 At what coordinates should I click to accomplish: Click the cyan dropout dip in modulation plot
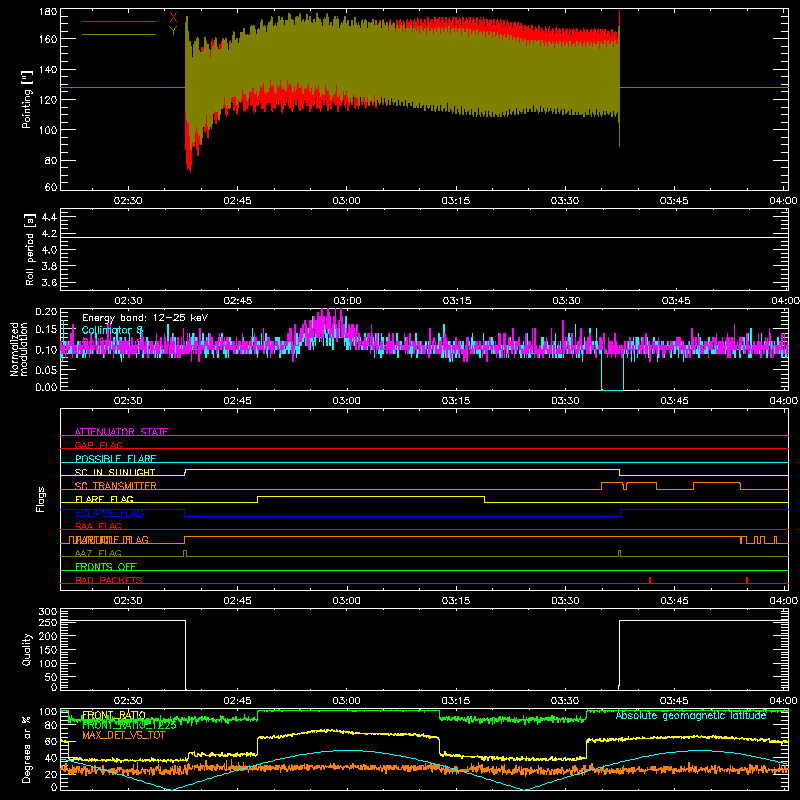[612, 372]
